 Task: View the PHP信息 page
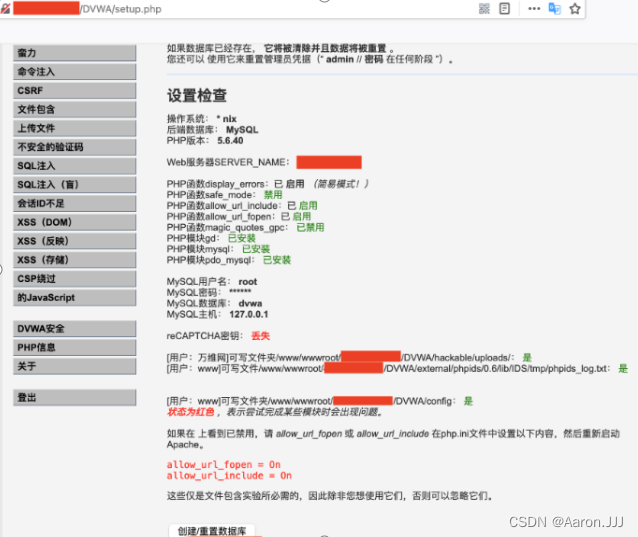click(x=75, y=348)
